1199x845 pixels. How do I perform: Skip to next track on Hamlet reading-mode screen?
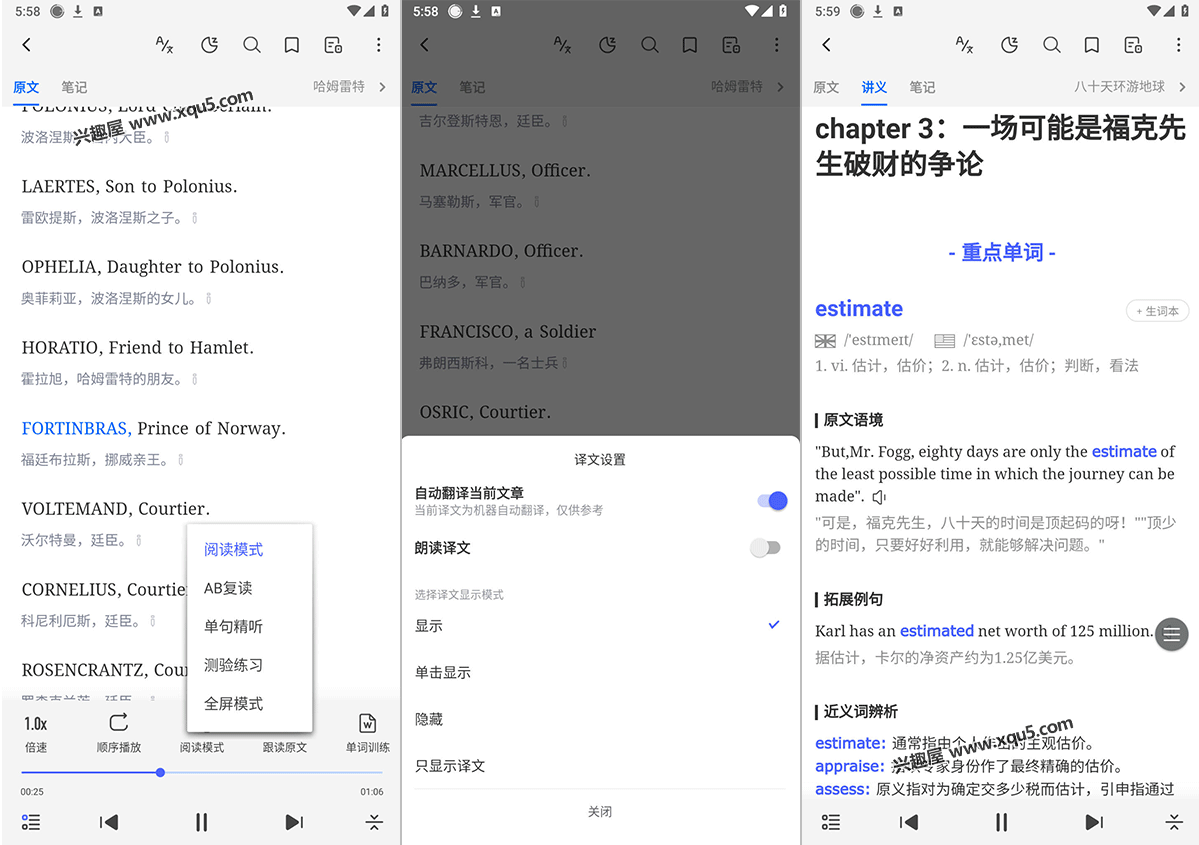click(294, 822)
